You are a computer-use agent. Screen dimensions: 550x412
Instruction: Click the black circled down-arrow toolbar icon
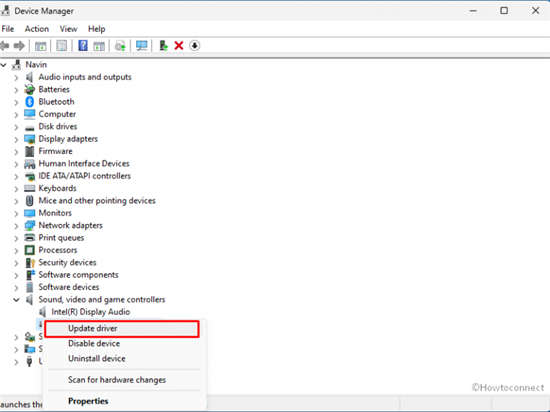coord(195,46)
